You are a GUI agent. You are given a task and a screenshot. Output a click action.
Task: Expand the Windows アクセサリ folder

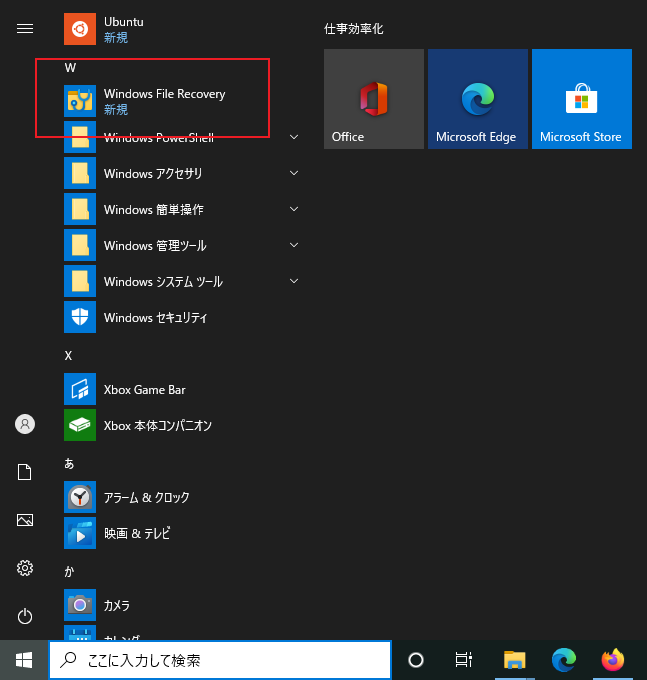click(294, 174)
